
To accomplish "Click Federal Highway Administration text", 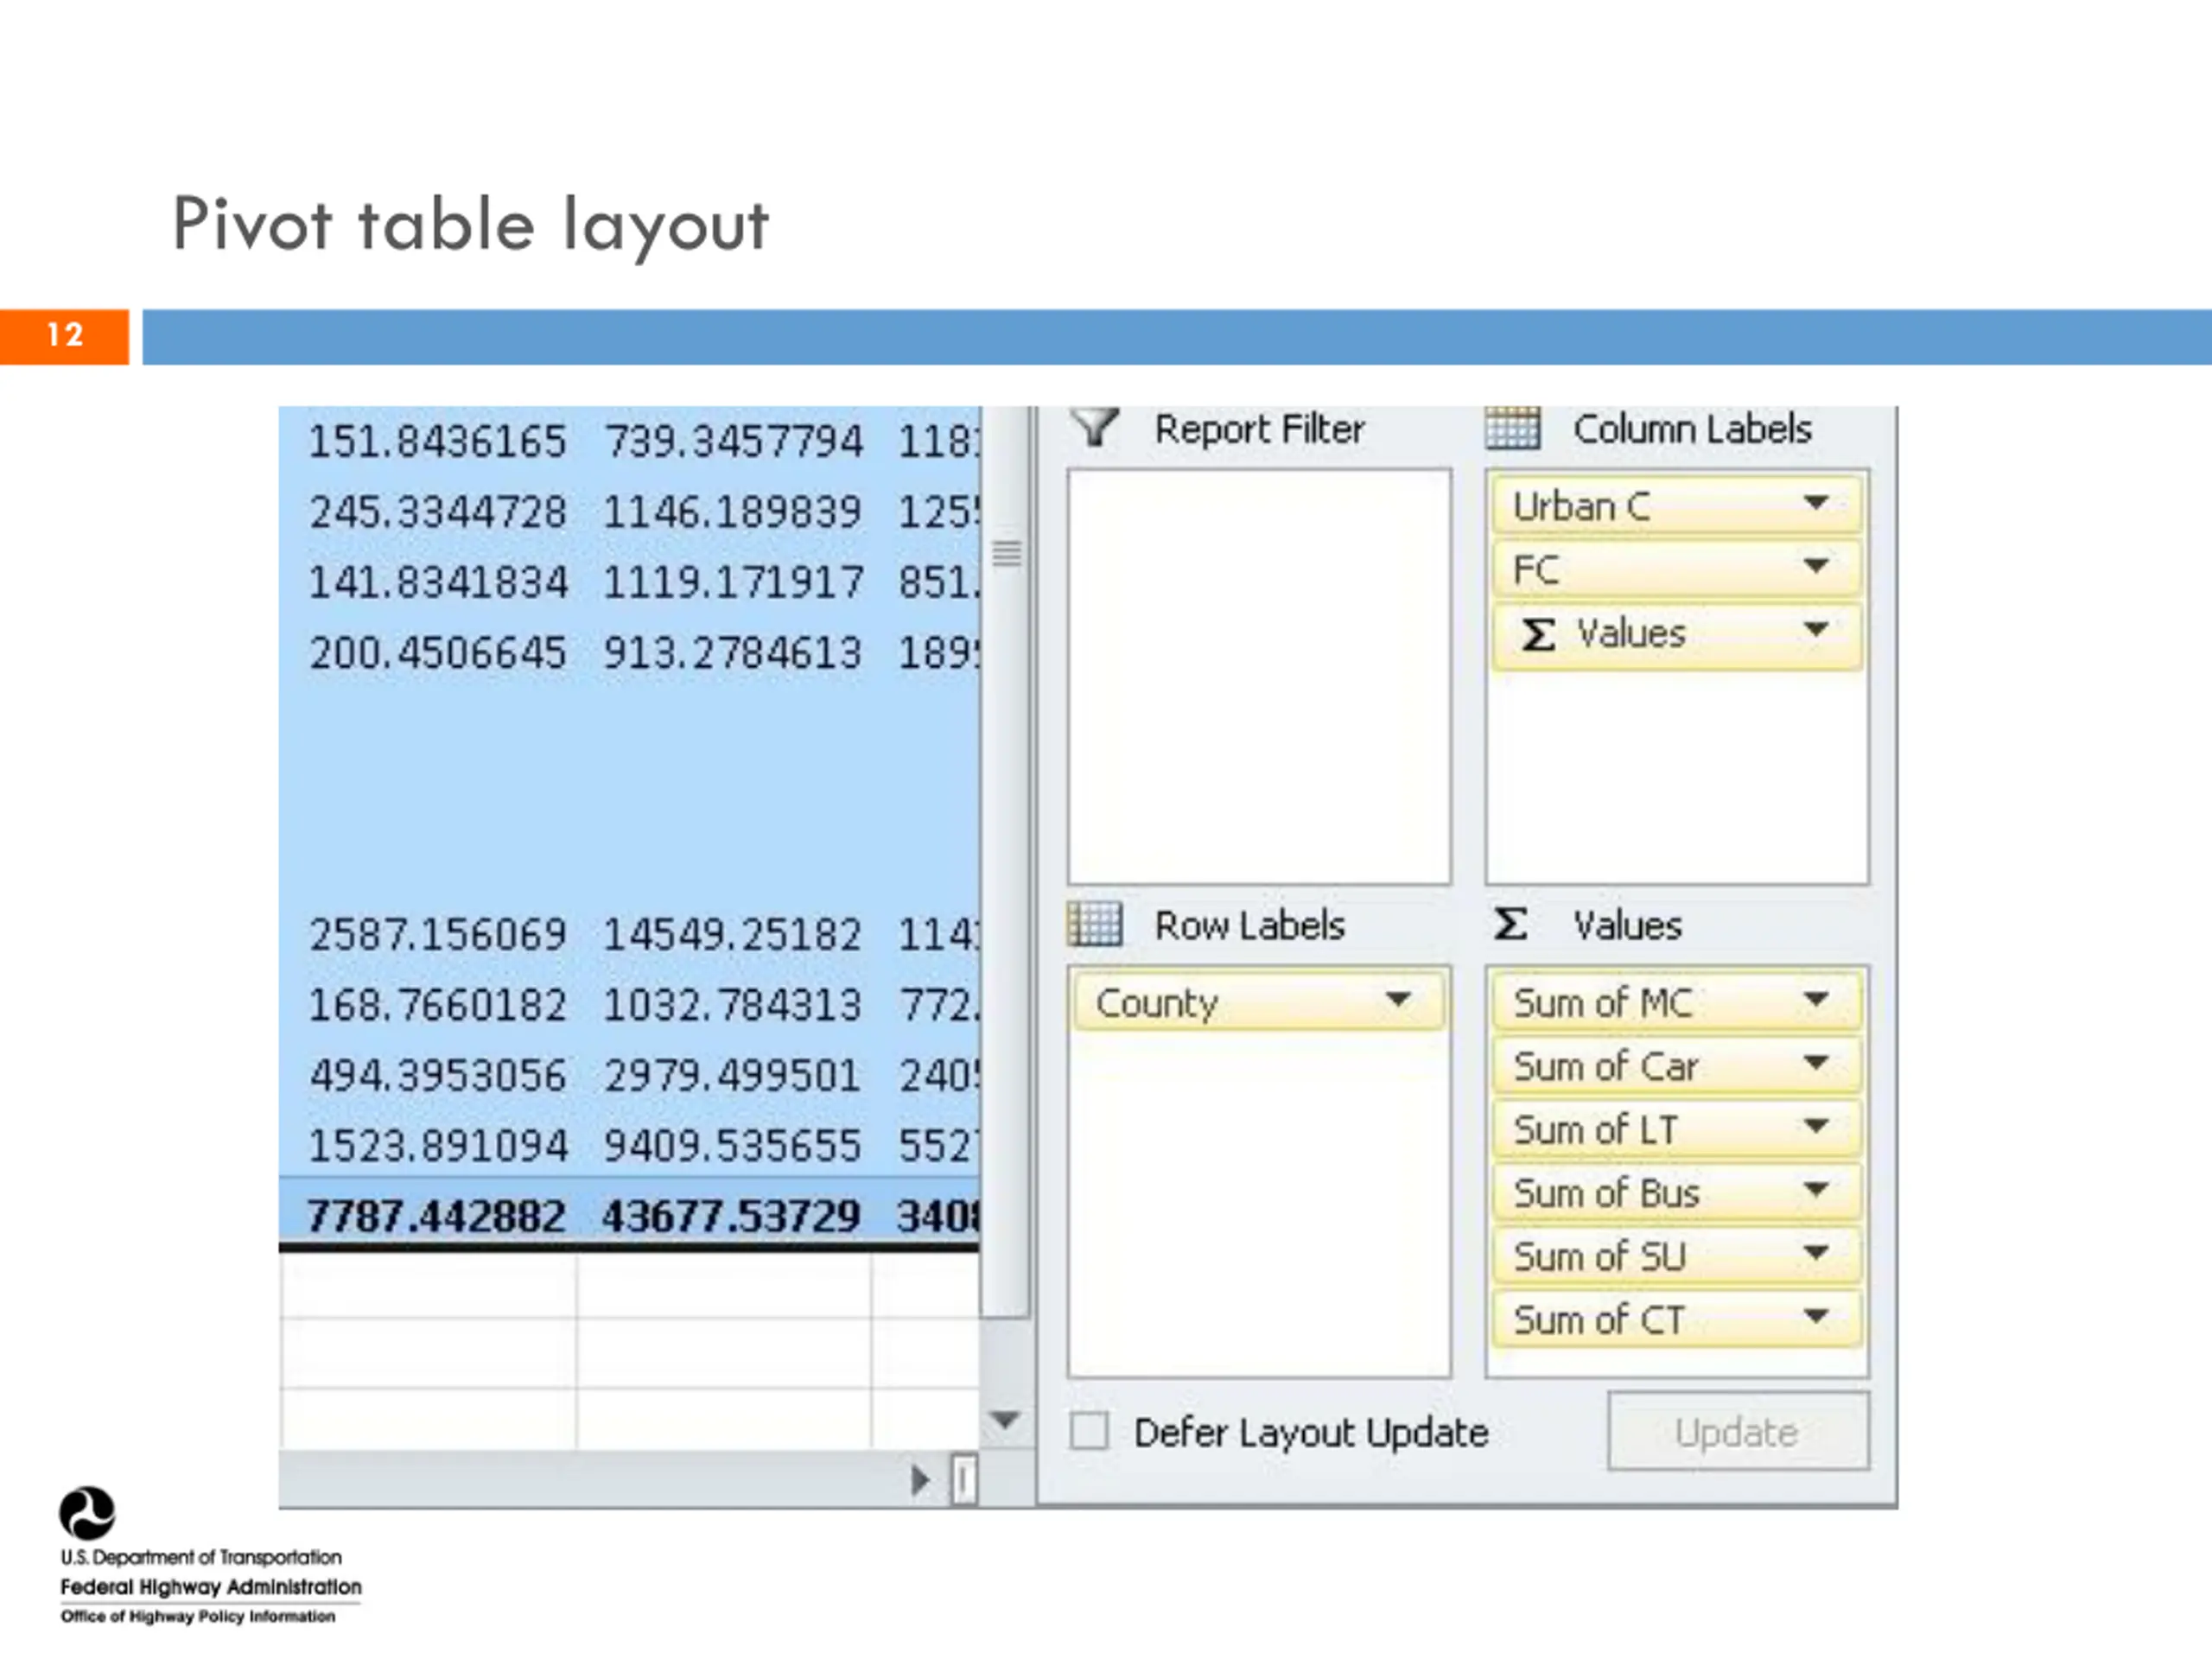I will point(211,1587).
